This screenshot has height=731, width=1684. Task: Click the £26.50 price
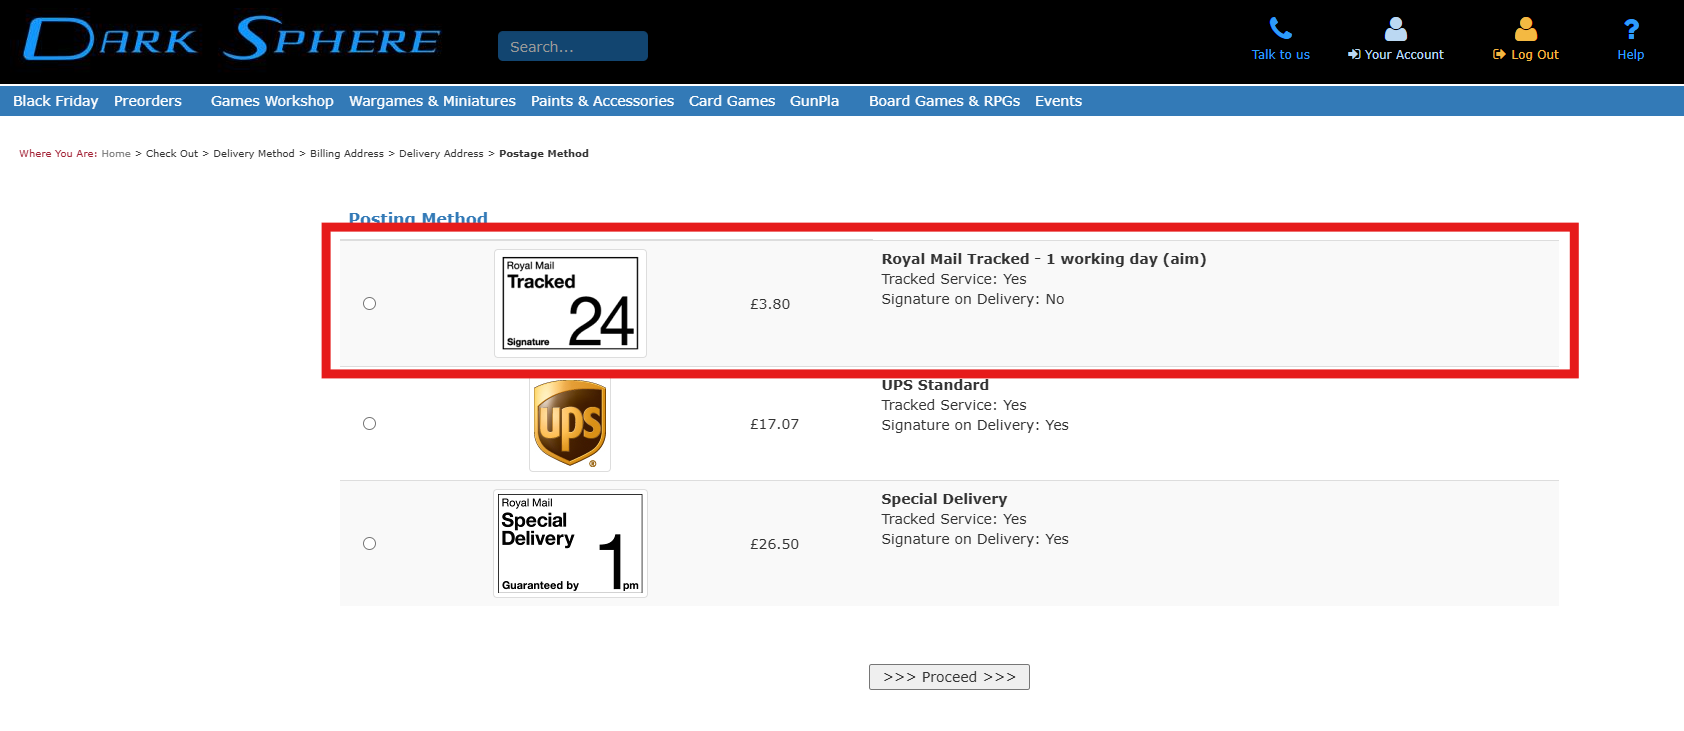(775, 544)
